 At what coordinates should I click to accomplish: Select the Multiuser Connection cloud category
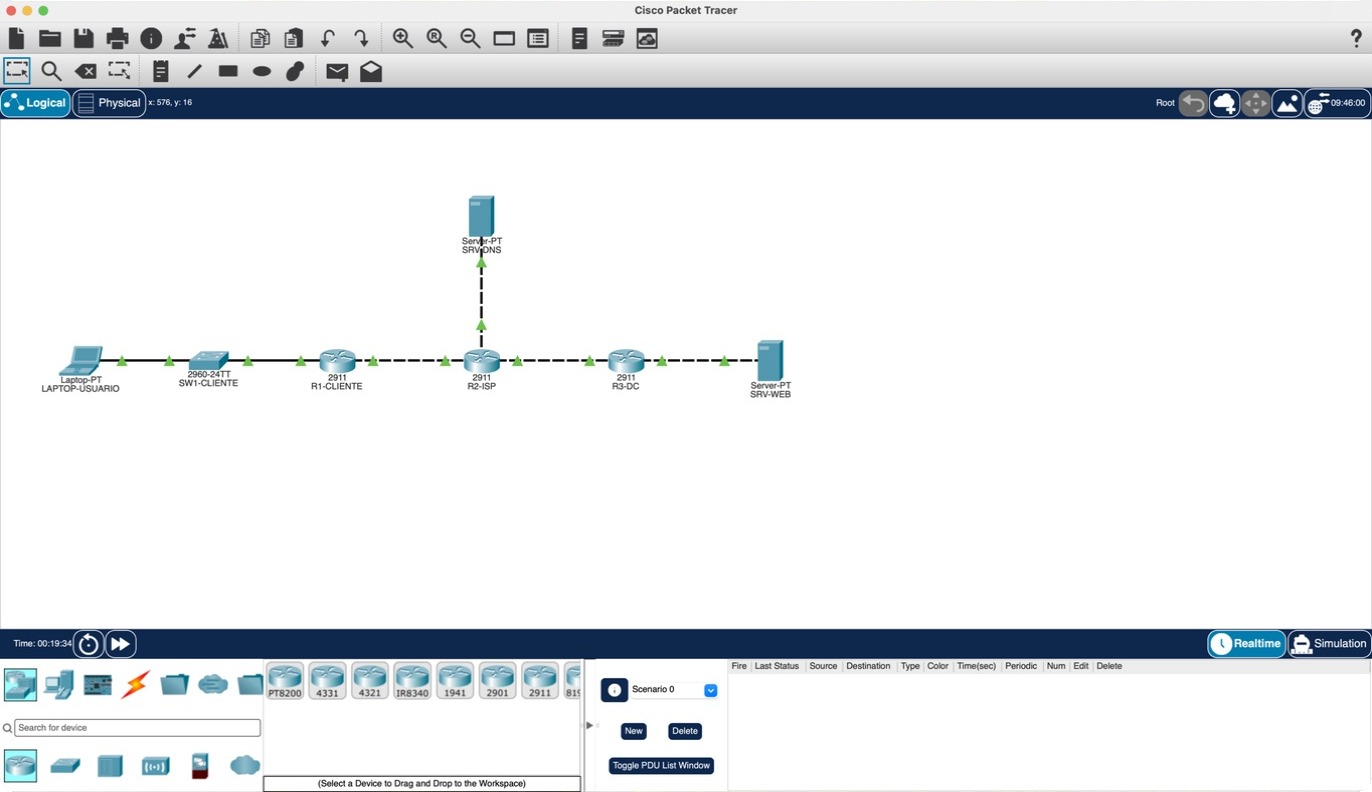pyautogui.click(x=213, y=684)
